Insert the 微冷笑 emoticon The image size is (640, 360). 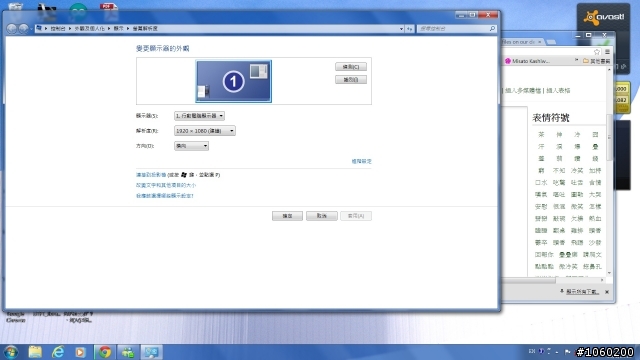pyautogui.click(x=568, y=267)
